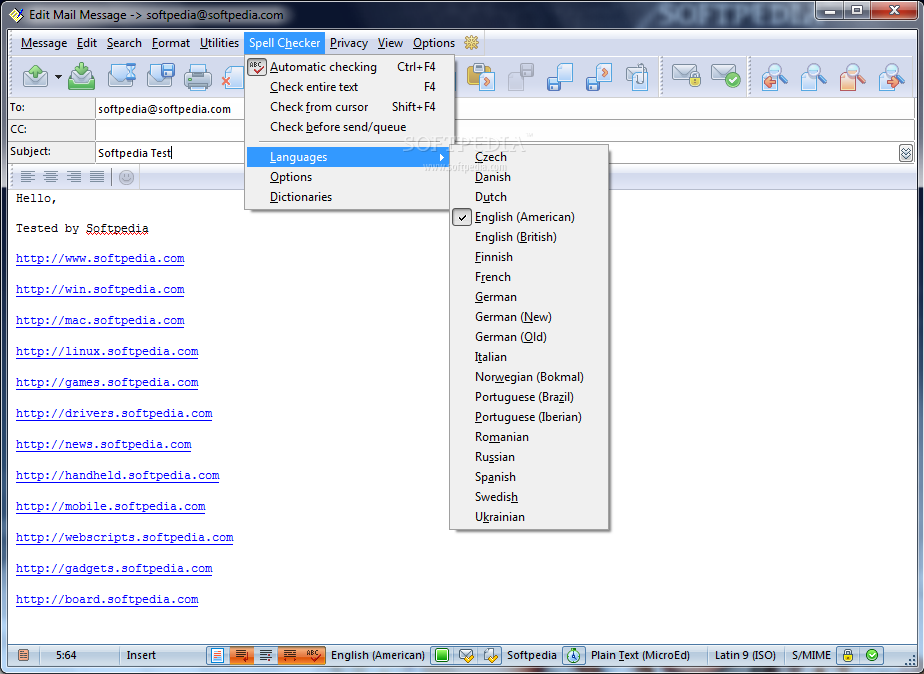Click the envelope with hourglass toolbar icon
This screenshot has width=924, height=674.
[122, 77]
